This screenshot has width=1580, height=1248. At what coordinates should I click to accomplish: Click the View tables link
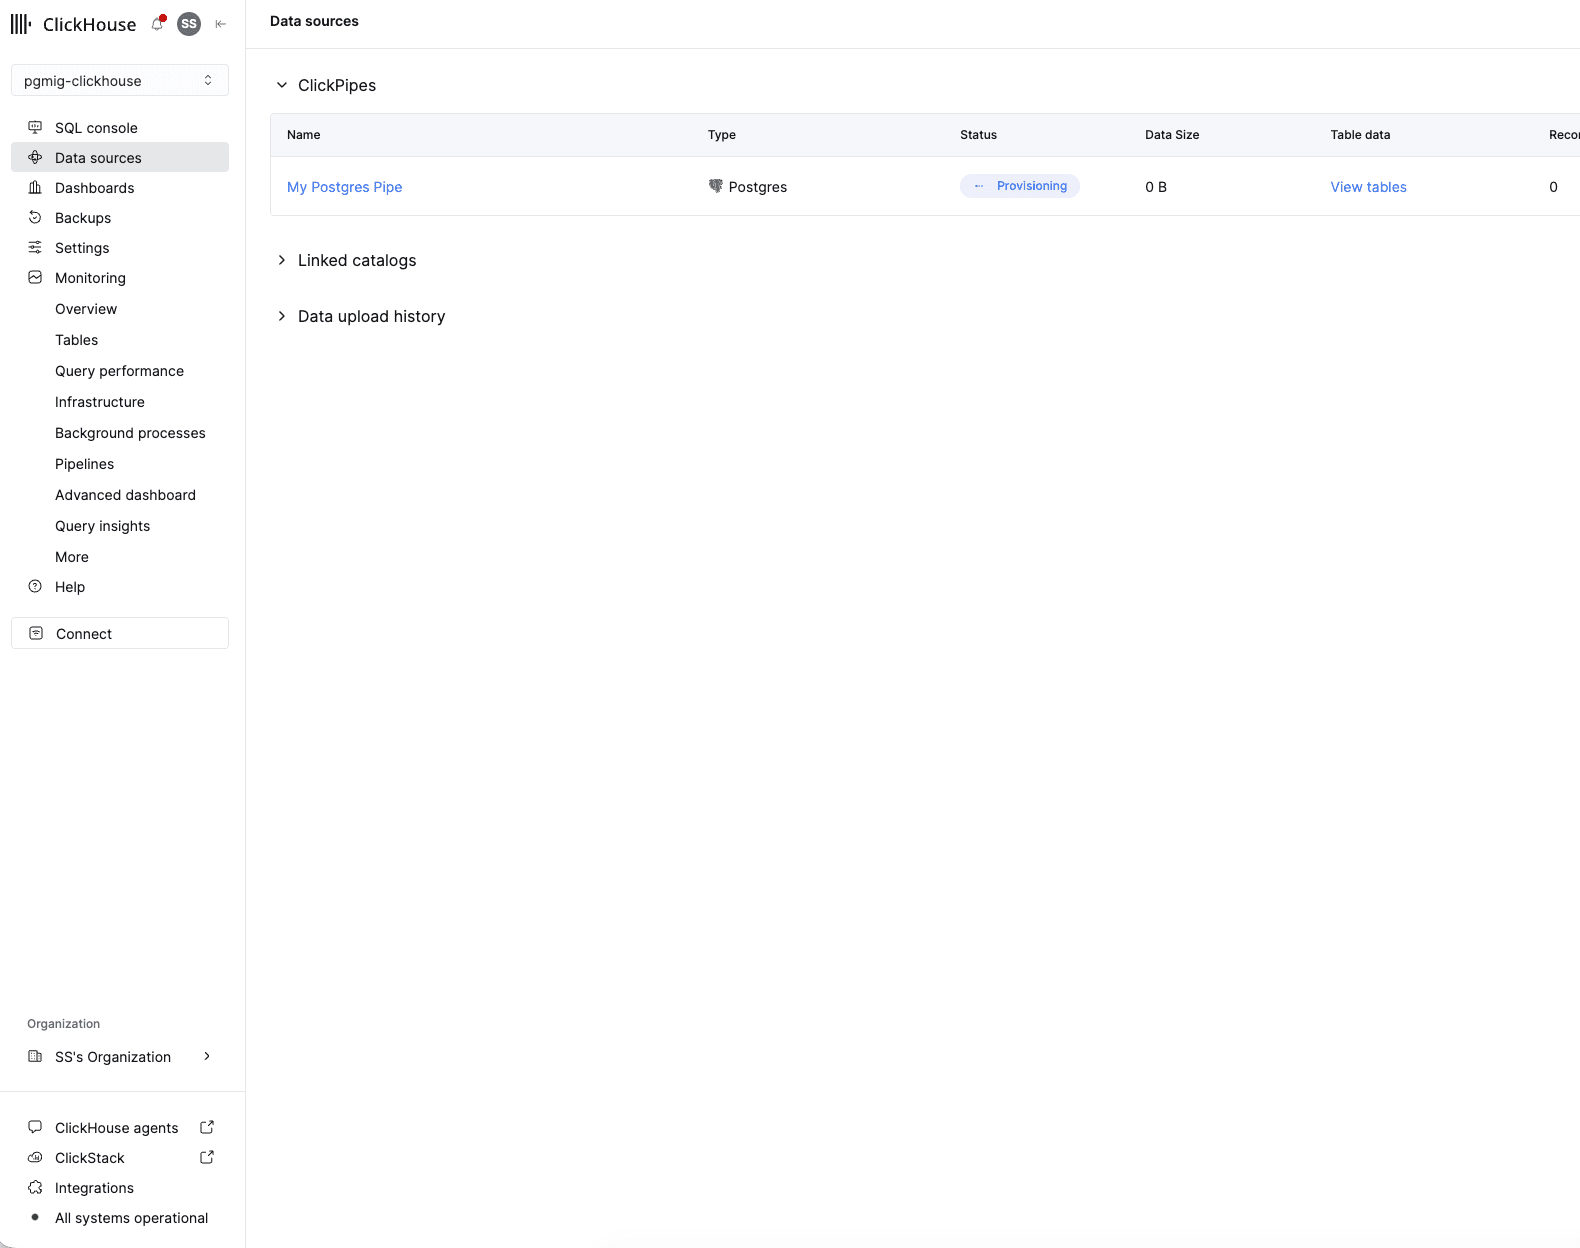pos(1368,187)
